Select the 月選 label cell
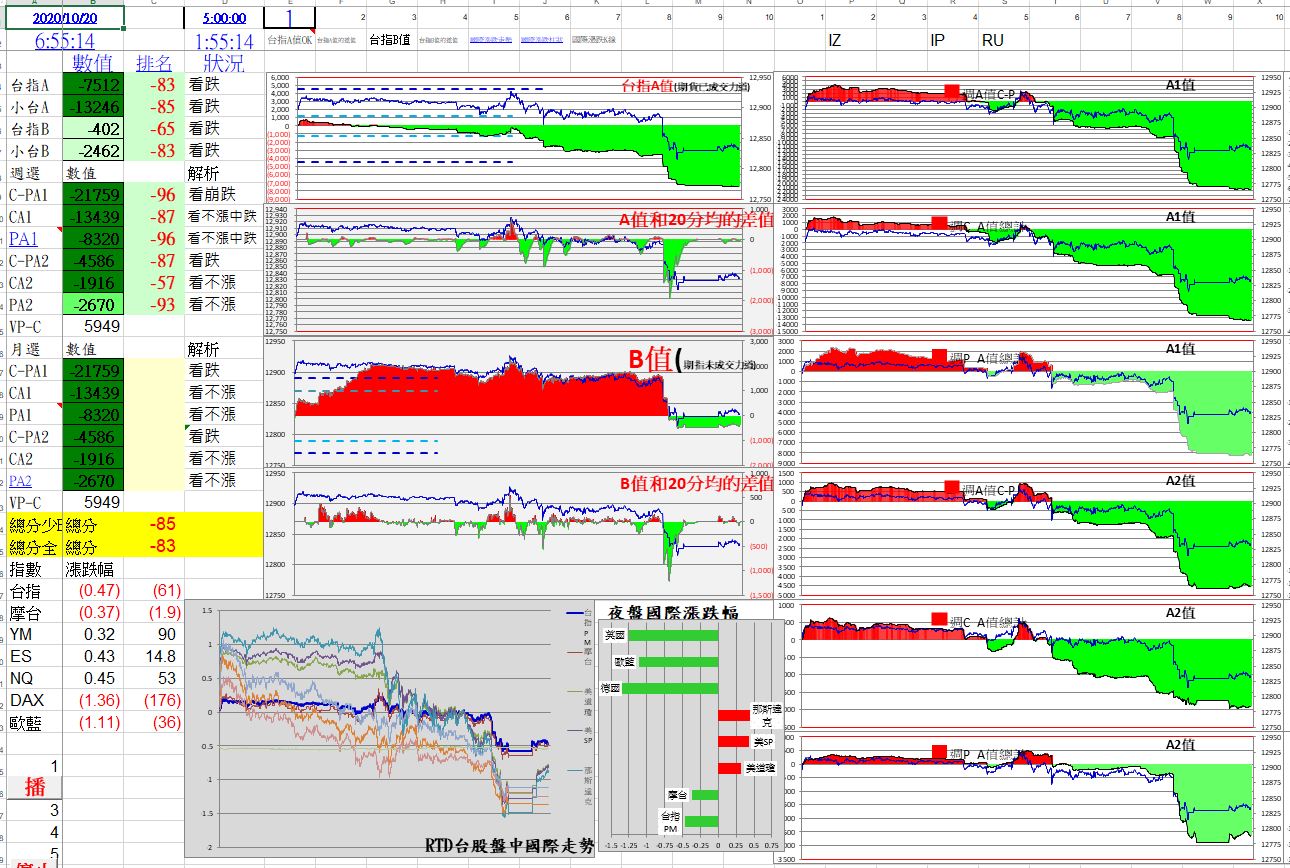 [x=34, y=349]
